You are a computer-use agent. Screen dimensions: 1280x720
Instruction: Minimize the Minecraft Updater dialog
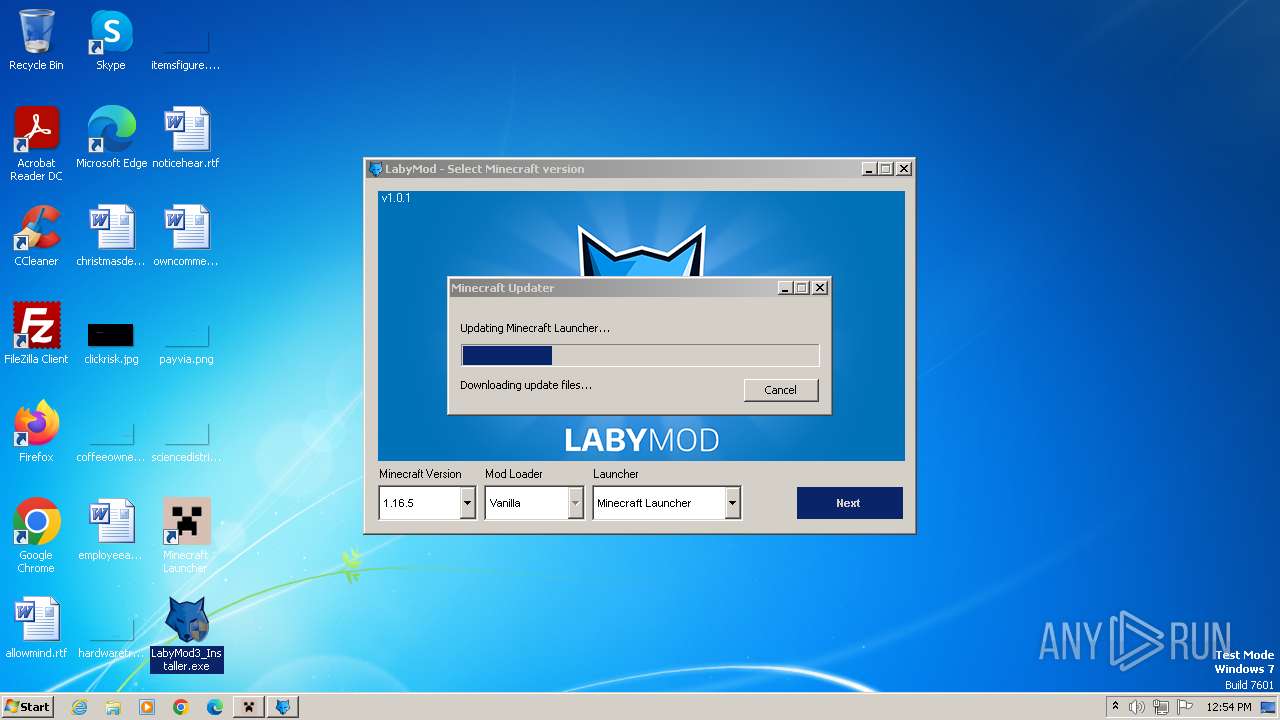786,288
